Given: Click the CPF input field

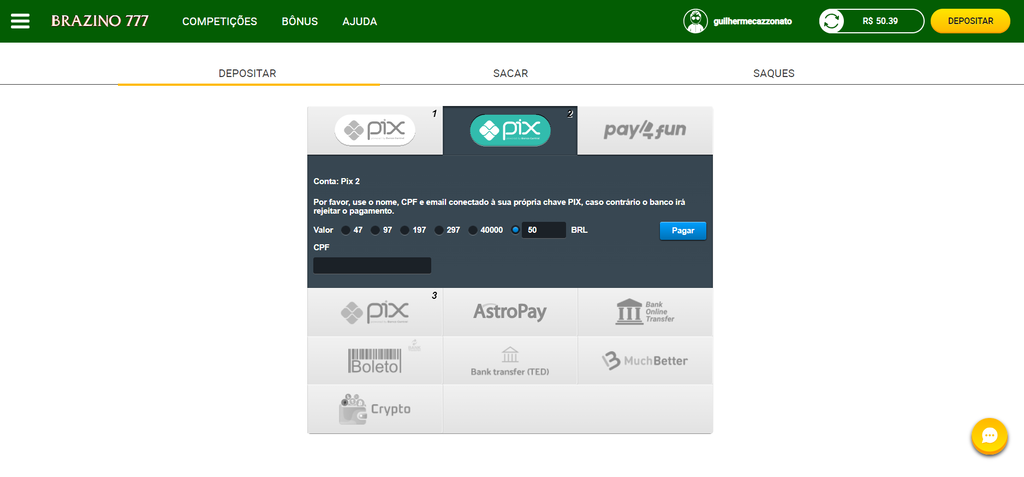Looking at the screenshot, I should (x=372, y=265).
